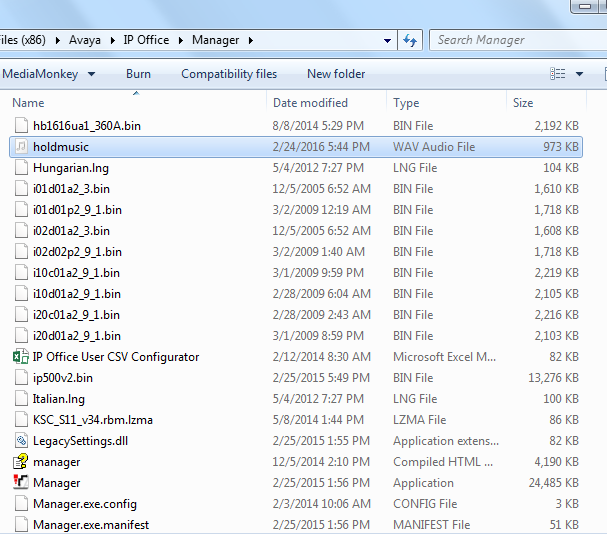This screenshot has width=607, height=534.
Task: Expand the arrow after Avaya in the path
Action: 113,40
